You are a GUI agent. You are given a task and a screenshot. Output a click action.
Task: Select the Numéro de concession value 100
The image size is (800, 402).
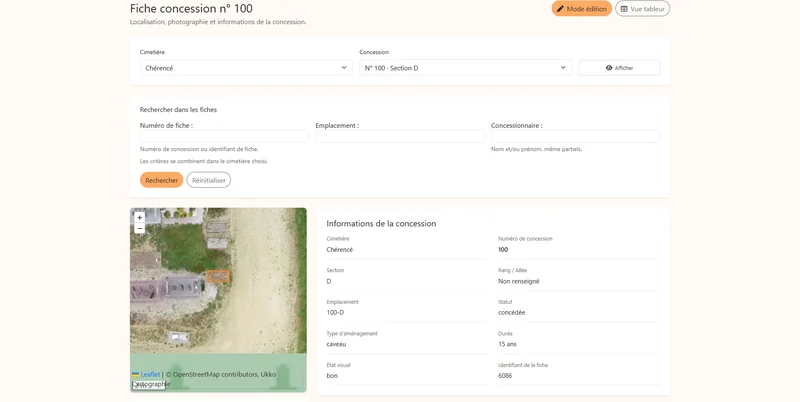(503, 249)
